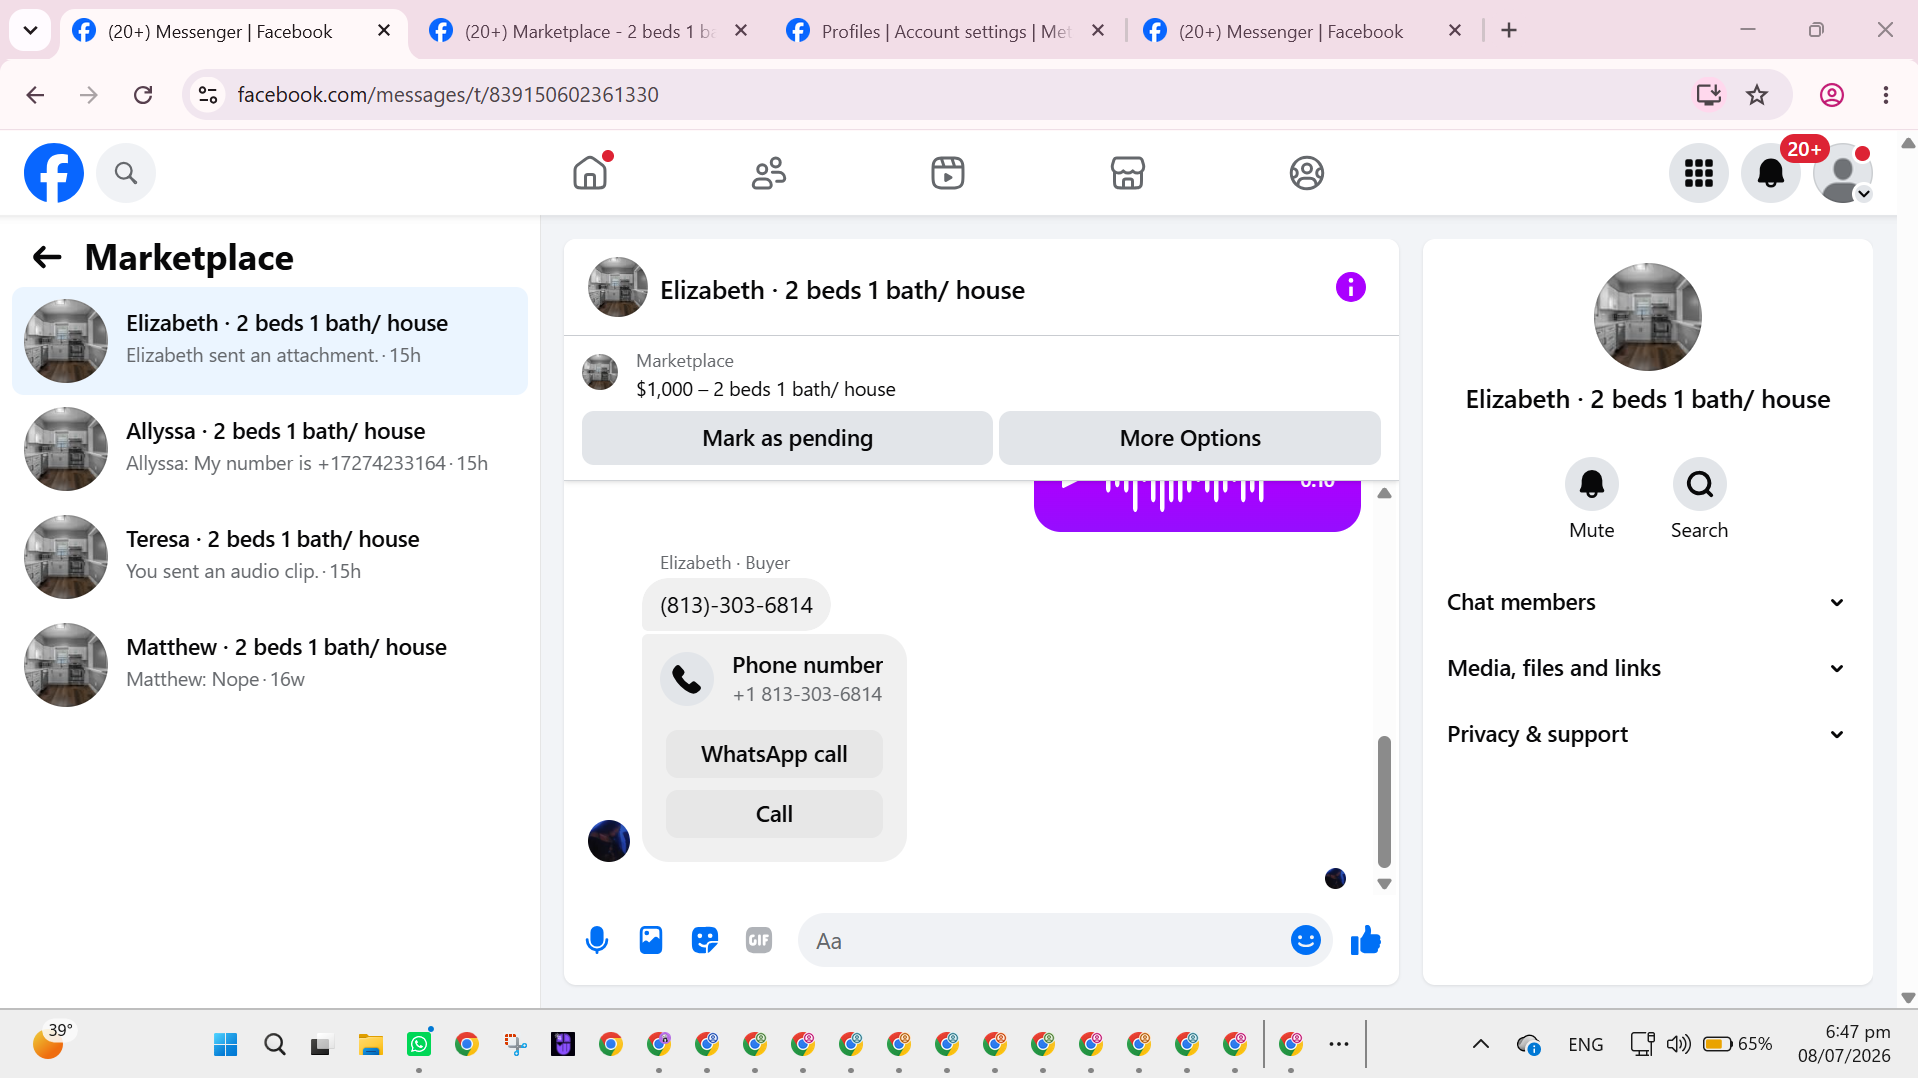Image resolution: width=1918 pixels, height=1078 pixels.
Task: Go back from Marketplace chats list
Action: 47,258
